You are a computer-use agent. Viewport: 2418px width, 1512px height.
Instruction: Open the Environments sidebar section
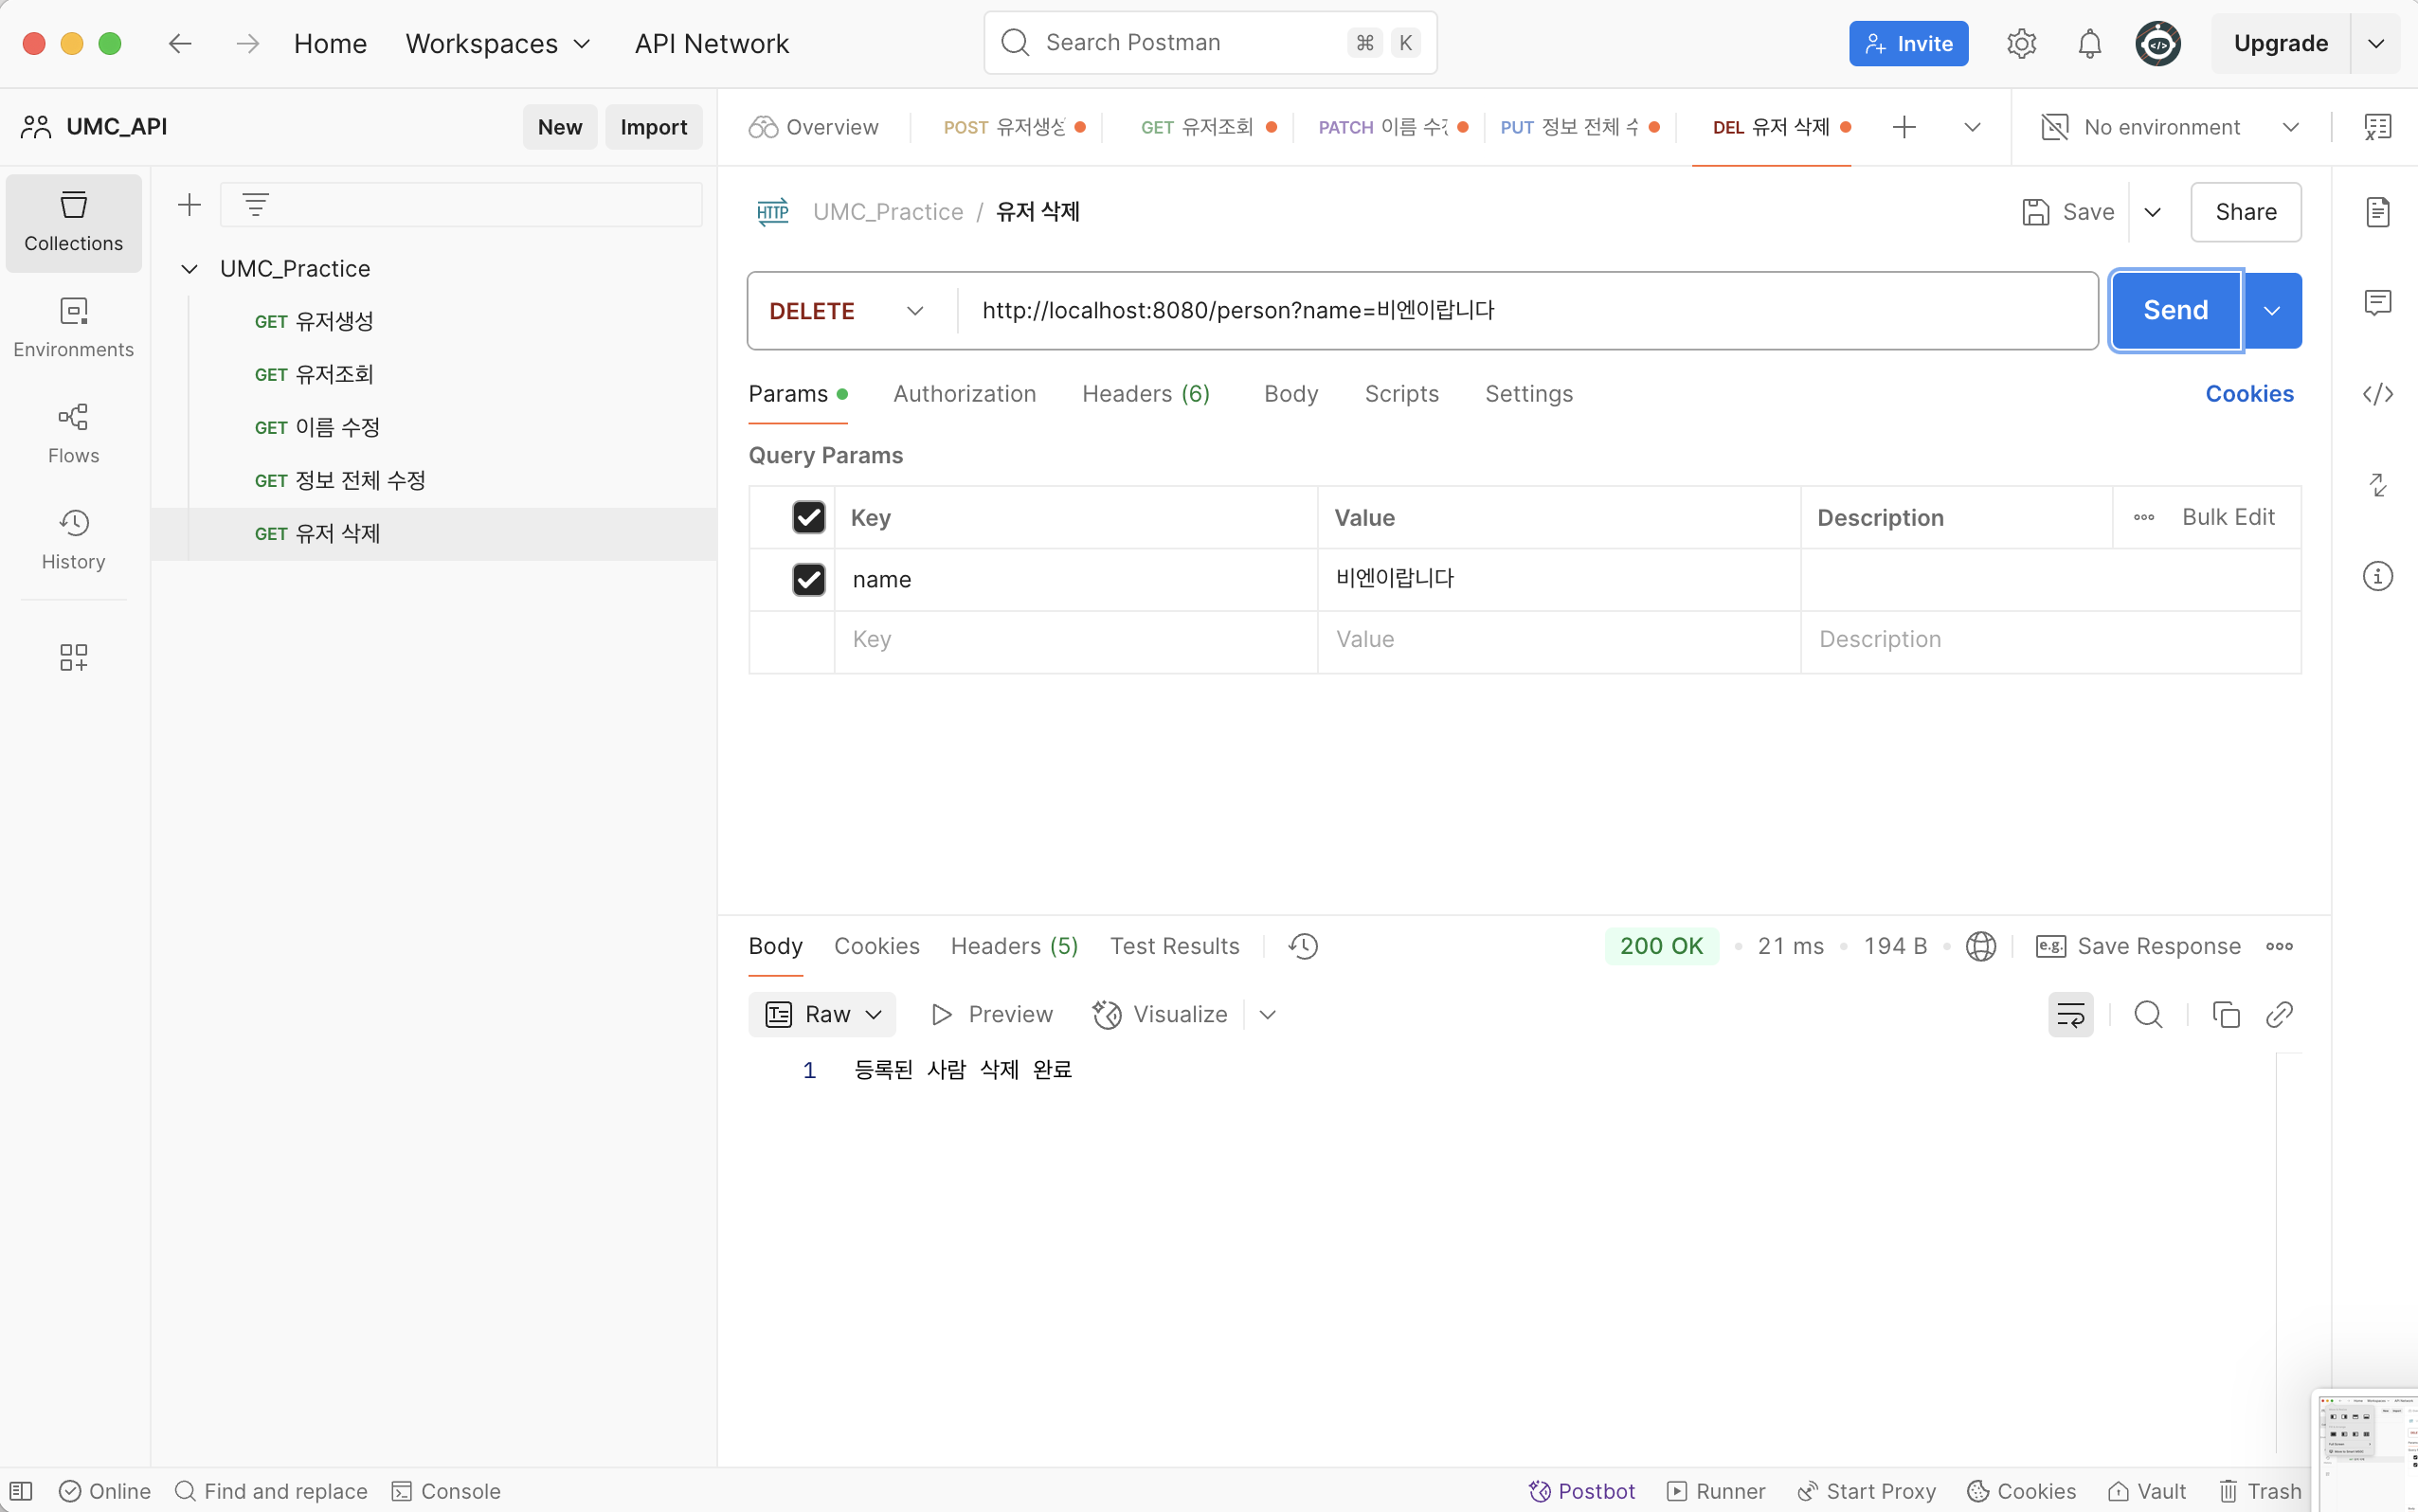73,327
